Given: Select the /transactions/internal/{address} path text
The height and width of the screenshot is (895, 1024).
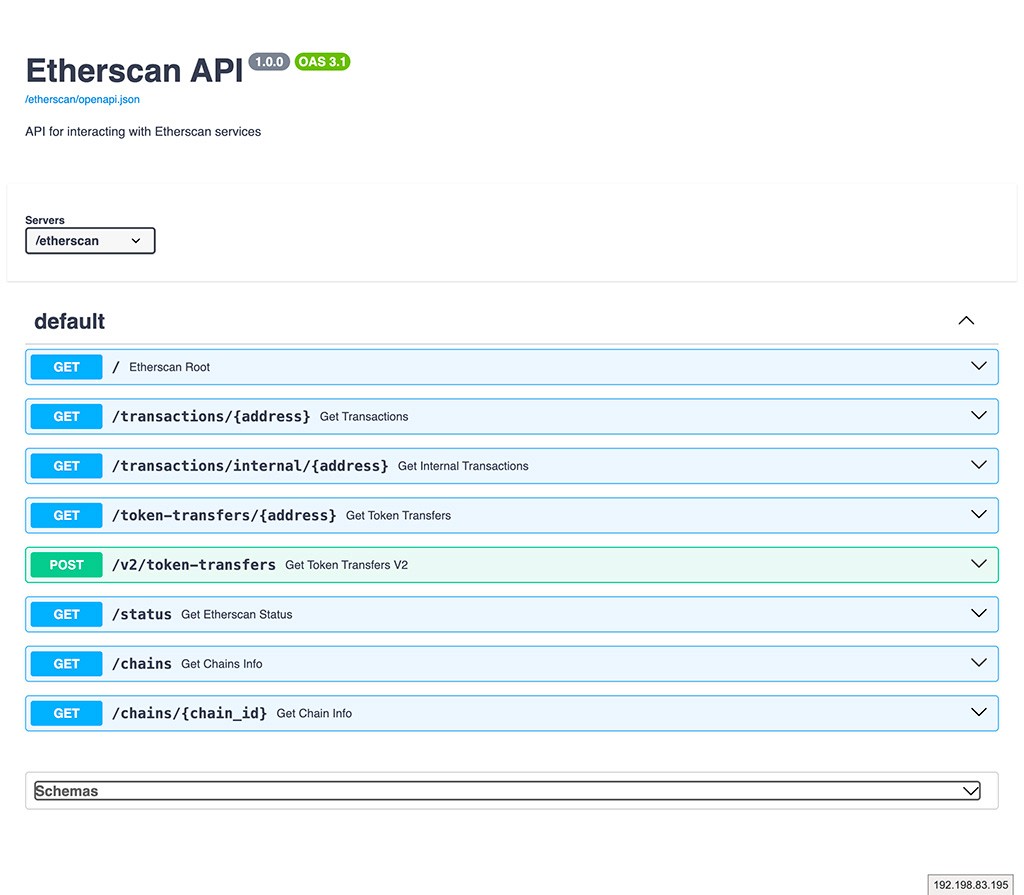Looking at the screenshot, I should (250, 466).
